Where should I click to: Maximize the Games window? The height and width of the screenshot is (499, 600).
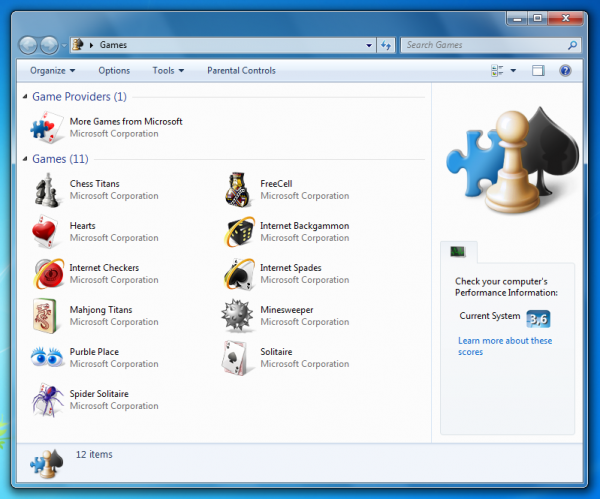pos(538,18)
